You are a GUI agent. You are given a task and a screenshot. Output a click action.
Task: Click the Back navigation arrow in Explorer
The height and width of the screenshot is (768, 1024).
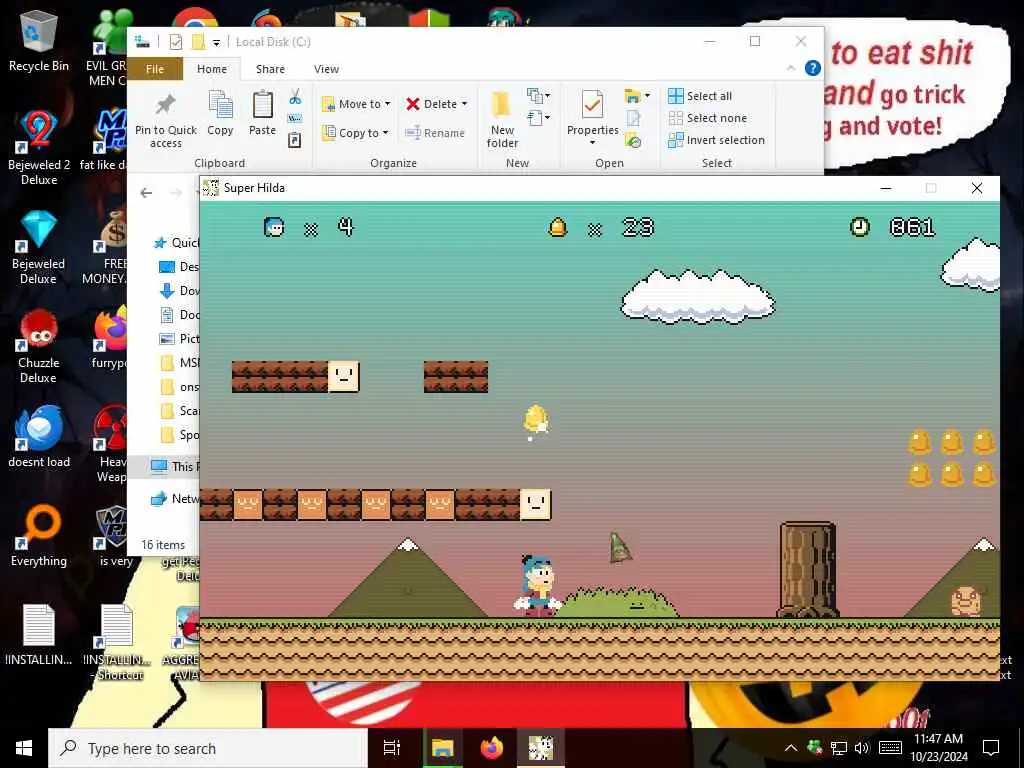[x=146, y=193]
